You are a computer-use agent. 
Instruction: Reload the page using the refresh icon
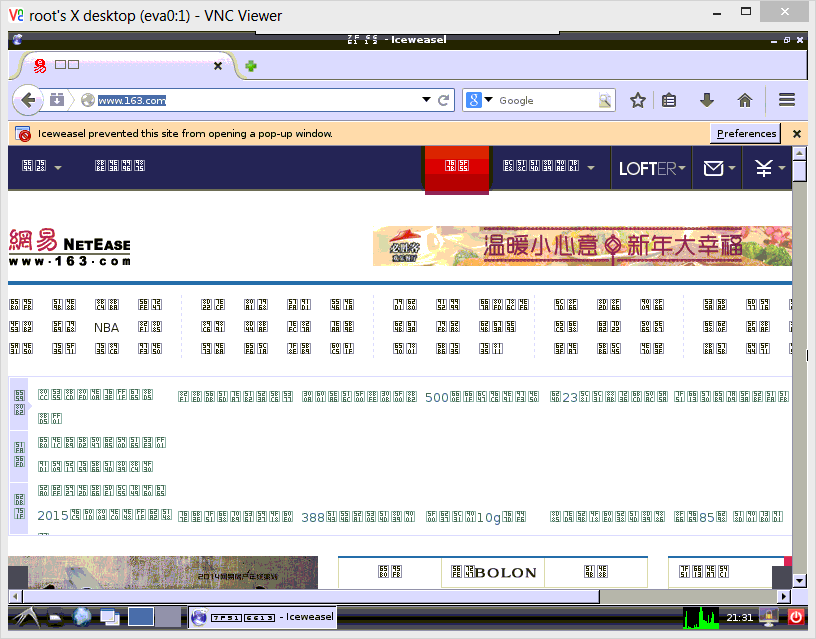444,100
